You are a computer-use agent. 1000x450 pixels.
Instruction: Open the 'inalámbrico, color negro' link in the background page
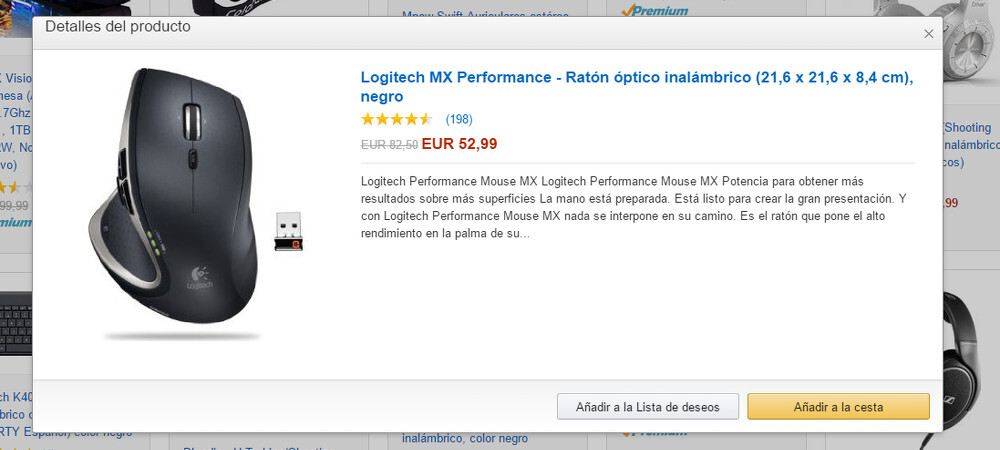click(x=465, y=439)
